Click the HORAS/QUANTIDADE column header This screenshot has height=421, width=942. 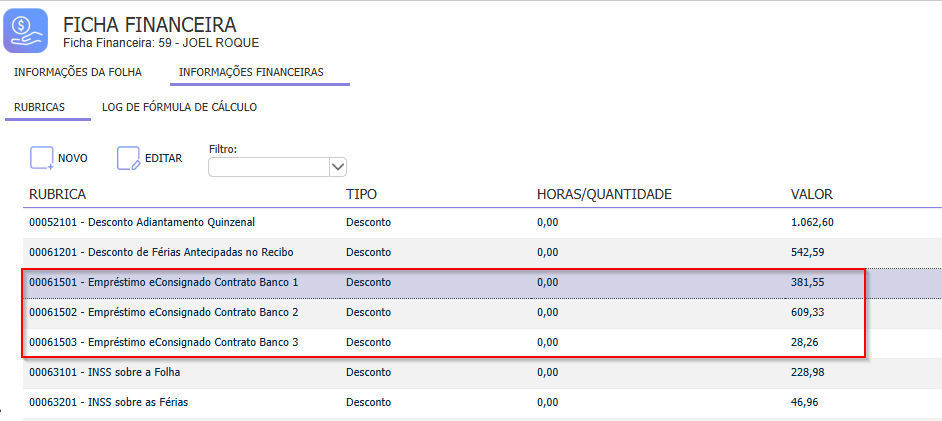click(x=604, y=194)
